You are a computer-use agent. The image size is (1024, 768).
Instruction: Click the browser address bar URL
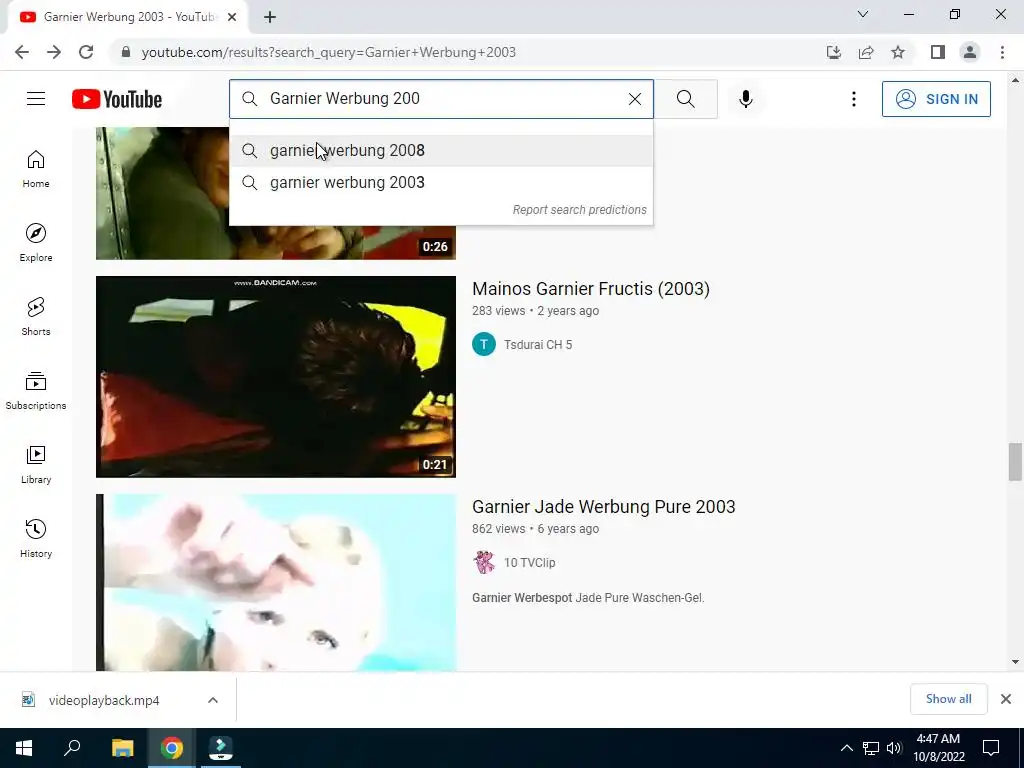(328, 52)
